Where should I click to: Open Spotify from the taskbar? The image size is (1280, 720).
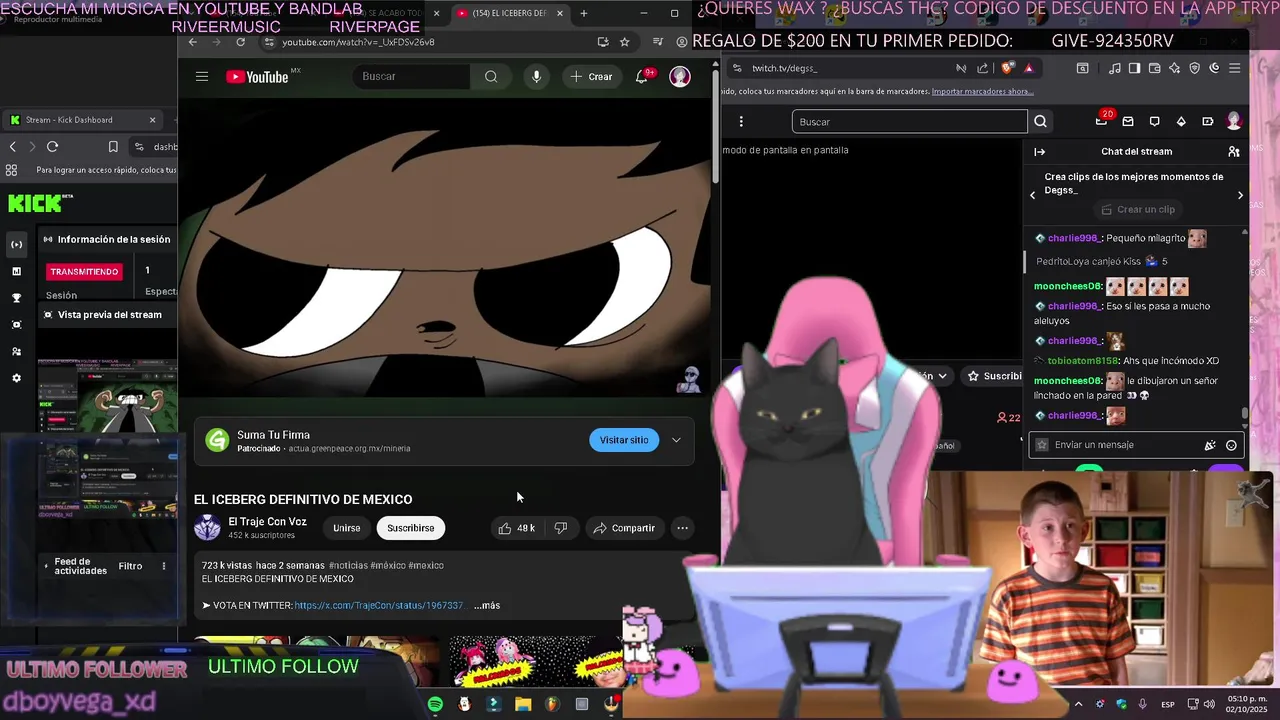(x=435, y=704)
